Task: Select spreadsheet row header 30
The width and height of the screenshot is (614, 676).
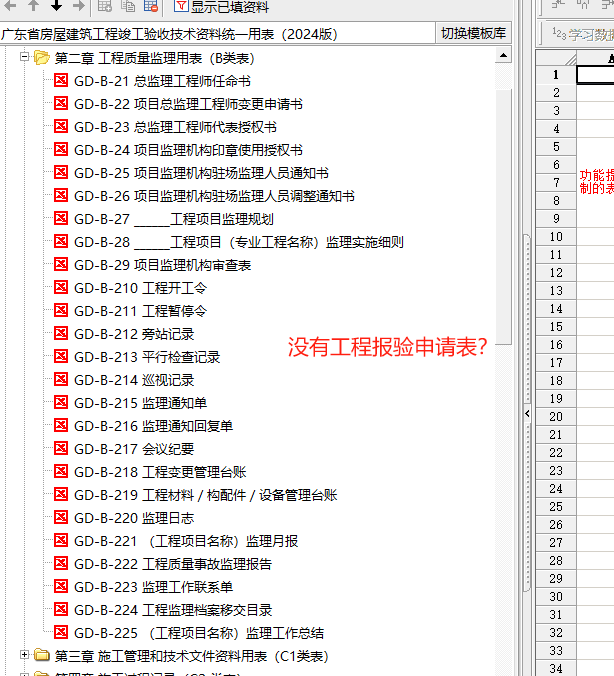Action: tap(556, 597)
